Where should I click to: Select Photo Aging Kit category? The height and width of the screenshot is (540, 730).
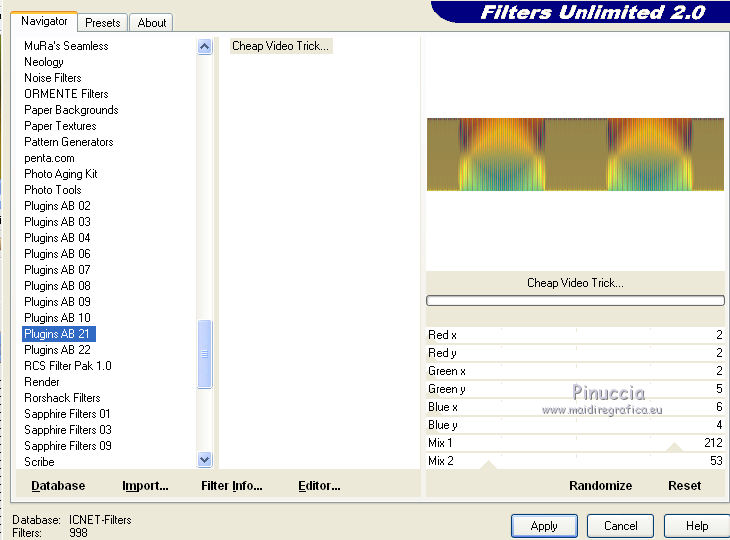(61, 174)
